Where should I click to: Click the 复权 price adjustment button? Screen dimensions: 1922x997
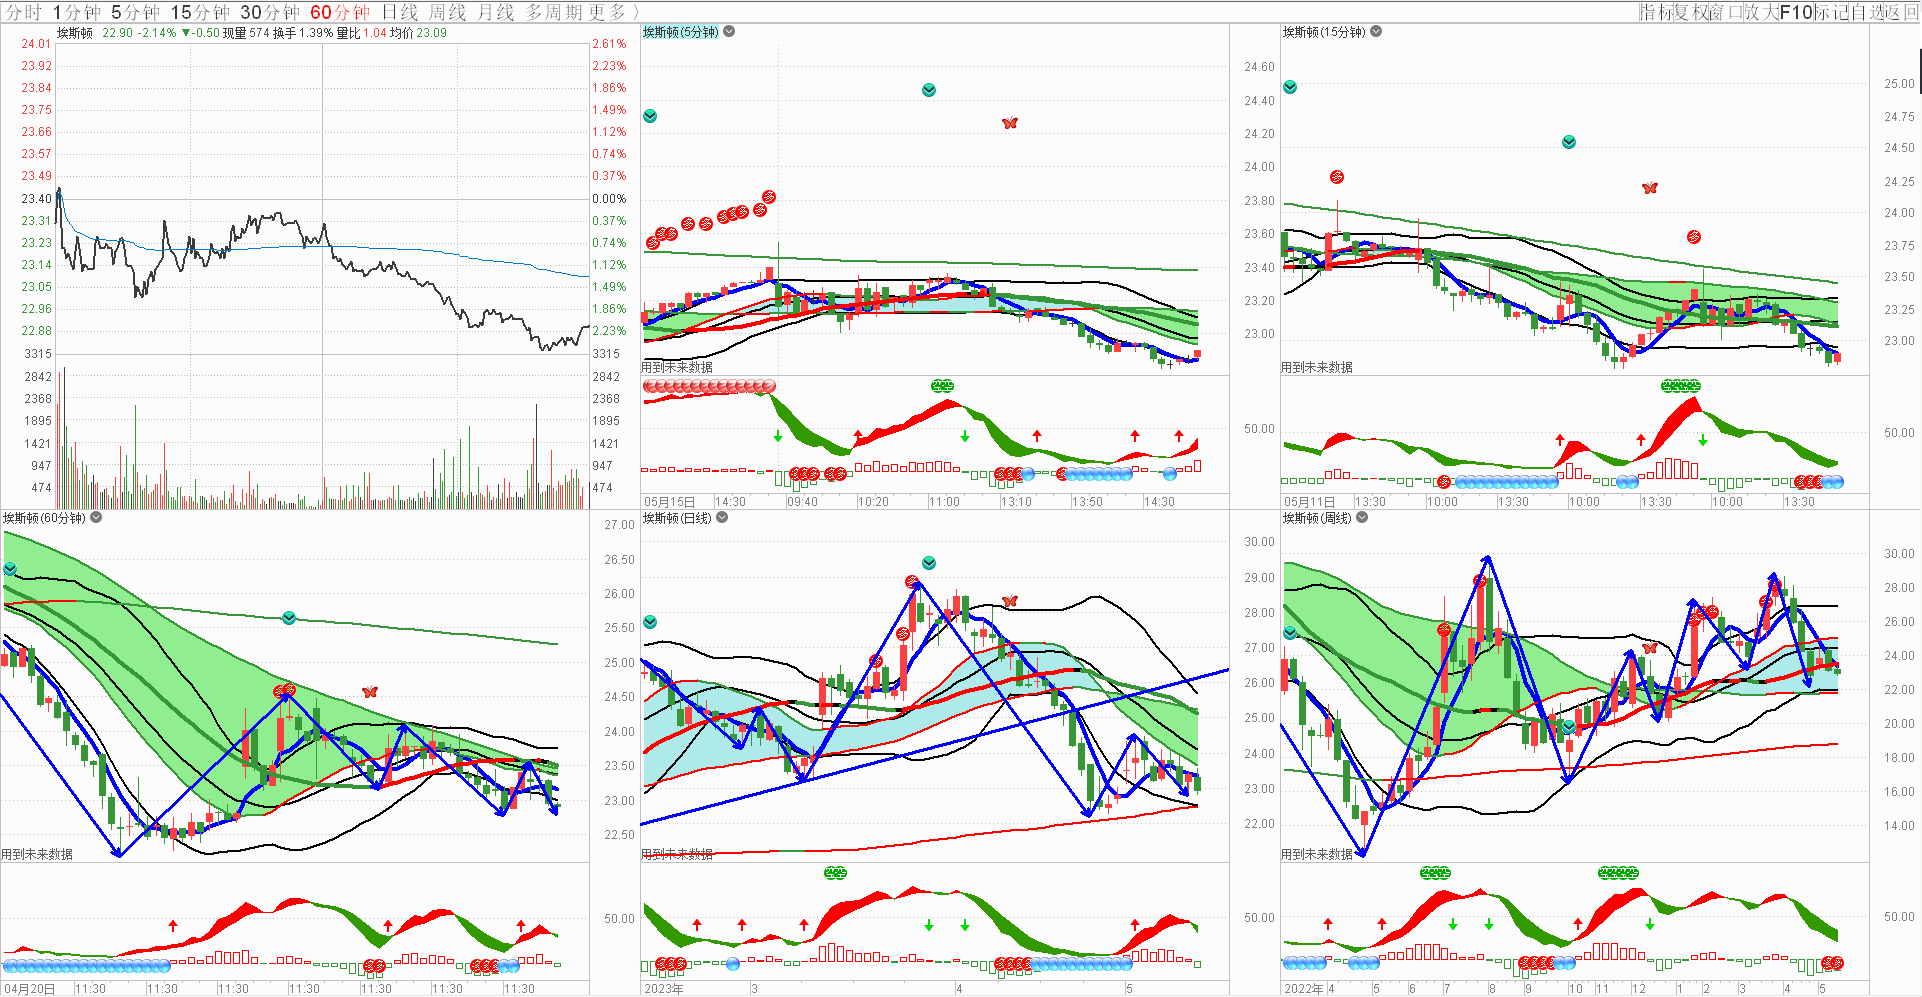tap(1692, 12)
